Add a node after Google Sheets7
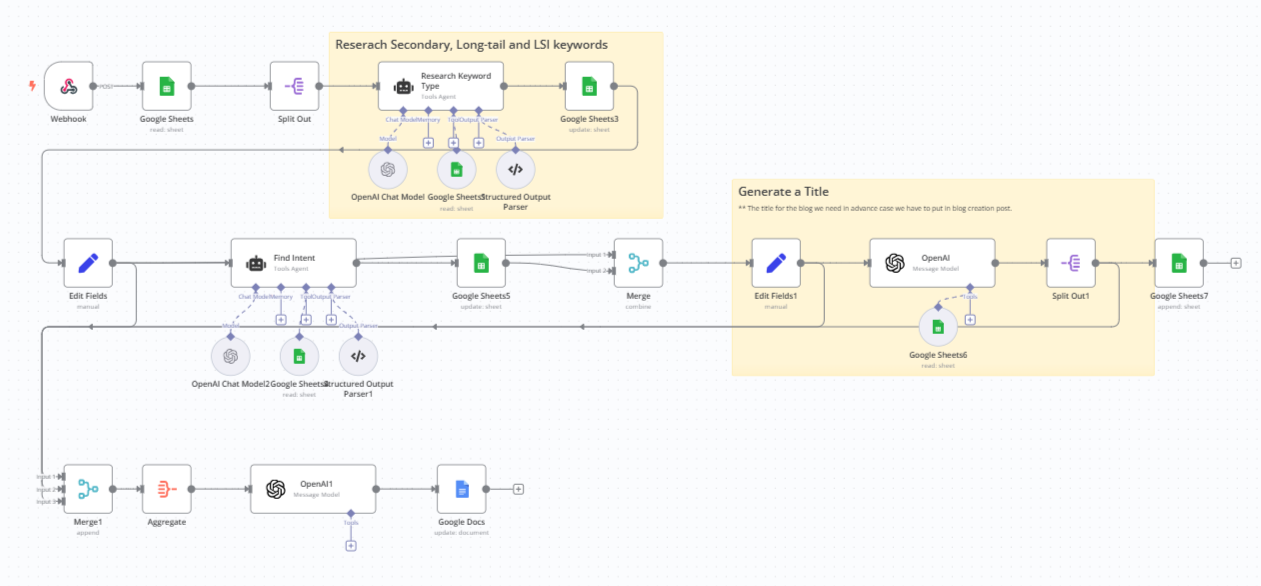1261x586 pixels. pyautogui.click(x=1236, y=263)
